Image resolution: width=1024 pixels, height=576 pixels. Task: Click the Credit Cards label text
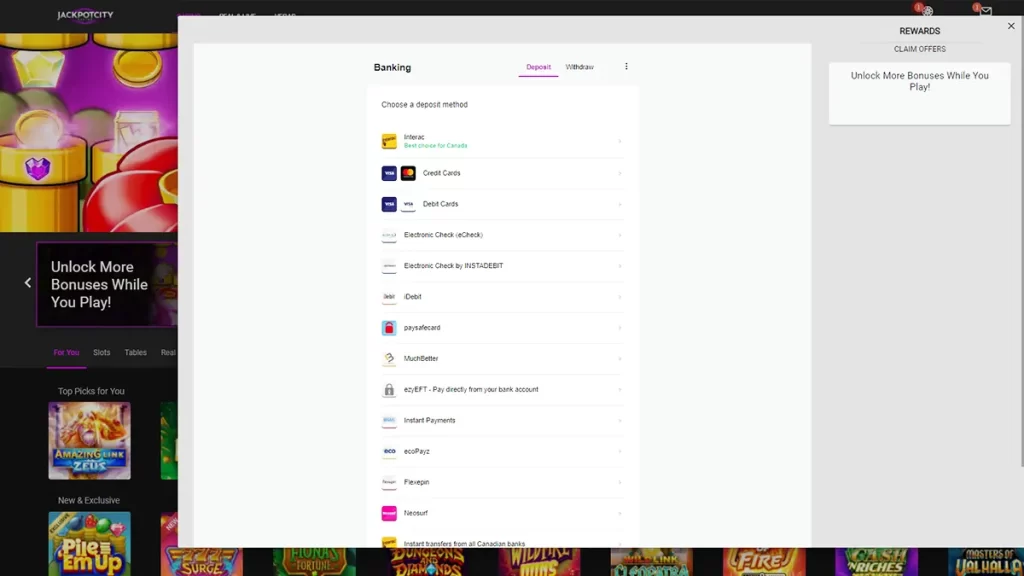(441, 173)
